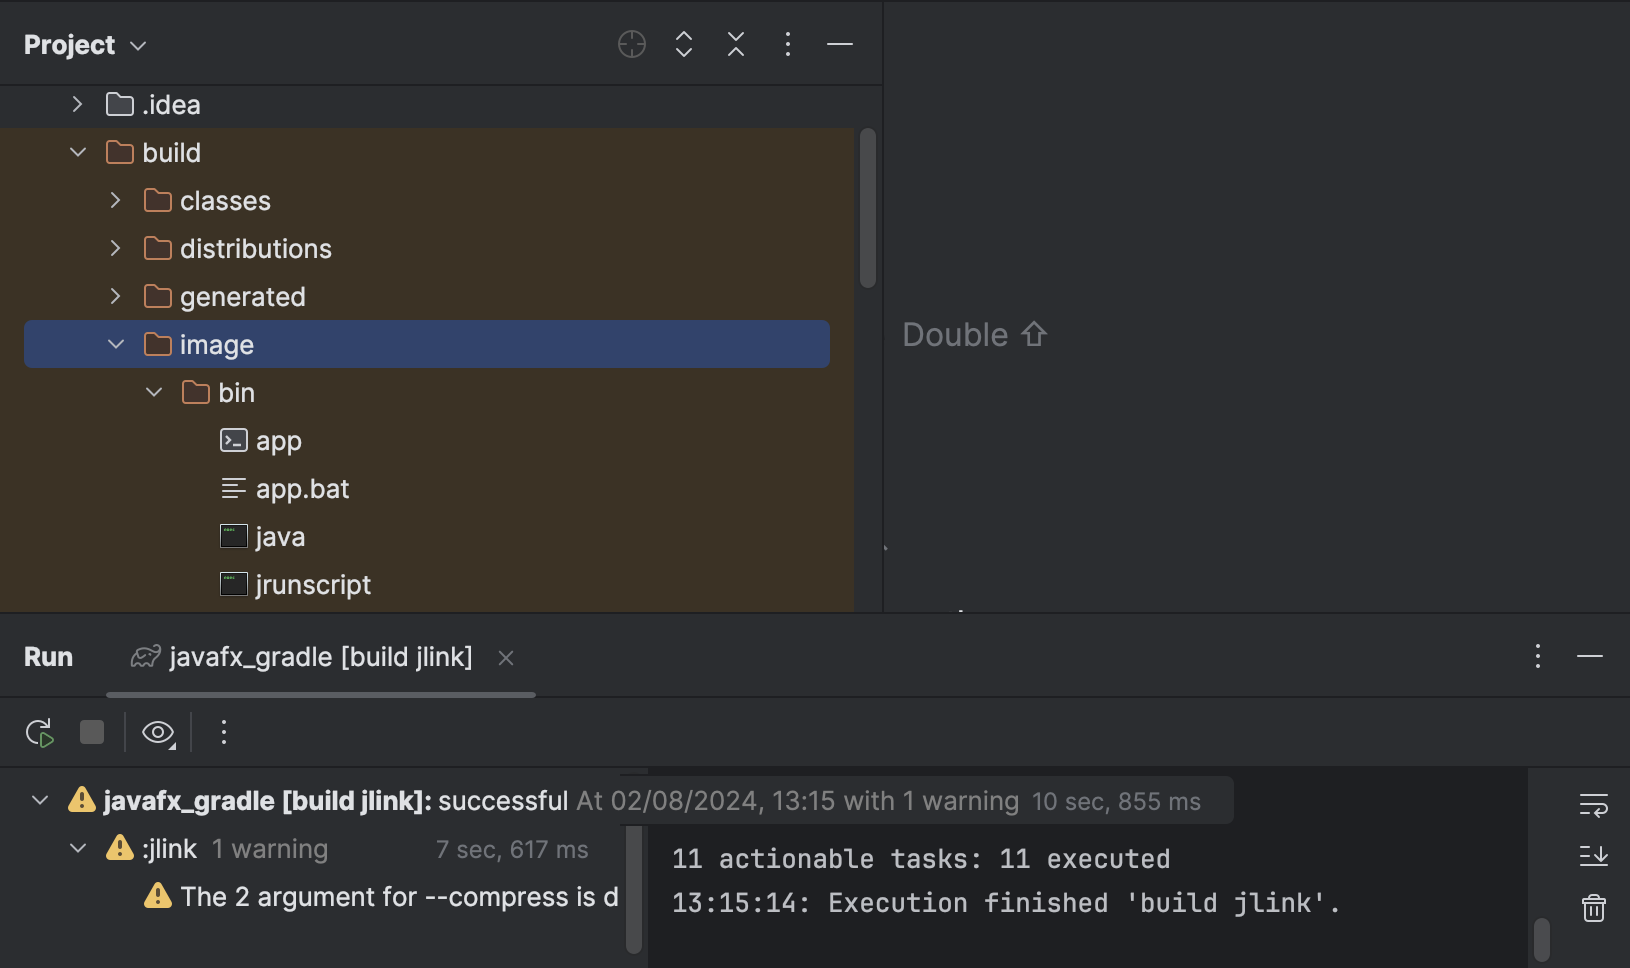Screen dimensions: 1630x968
Task: Click the Collapse All icon in Project panel
Action: point(735,44)
